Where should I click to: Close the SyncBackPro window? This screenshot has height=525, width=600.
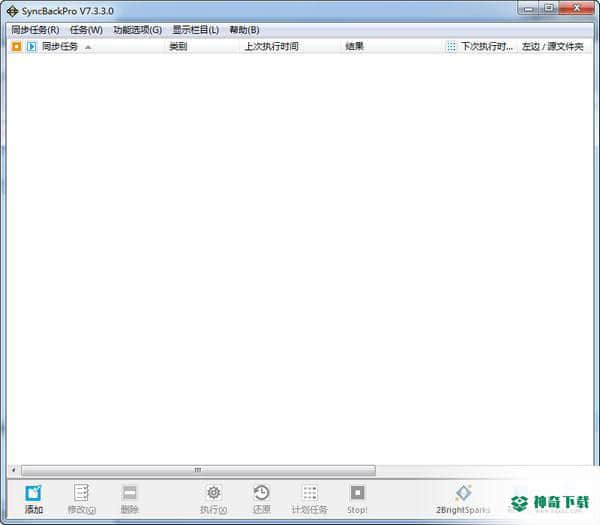pyautogui.click(x=576, y=8)
